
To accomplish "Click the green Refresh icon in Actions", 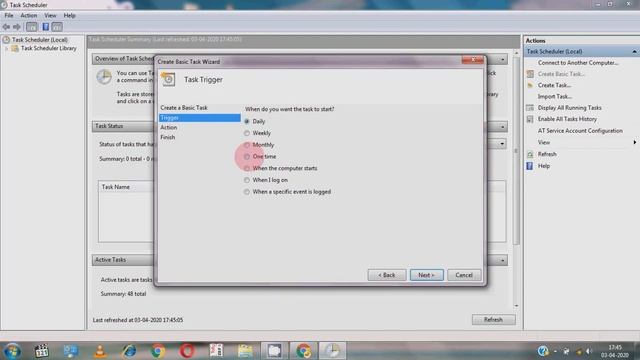I will [530, 154].
